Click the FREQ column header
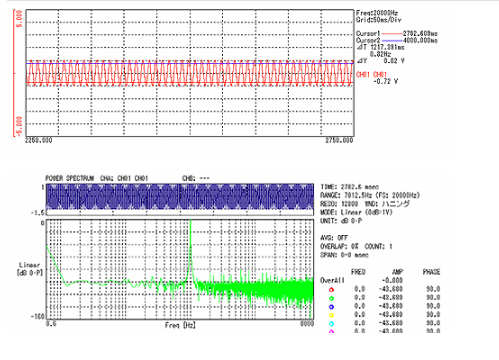Screen dimensions: 499x360 click(358, 272)
